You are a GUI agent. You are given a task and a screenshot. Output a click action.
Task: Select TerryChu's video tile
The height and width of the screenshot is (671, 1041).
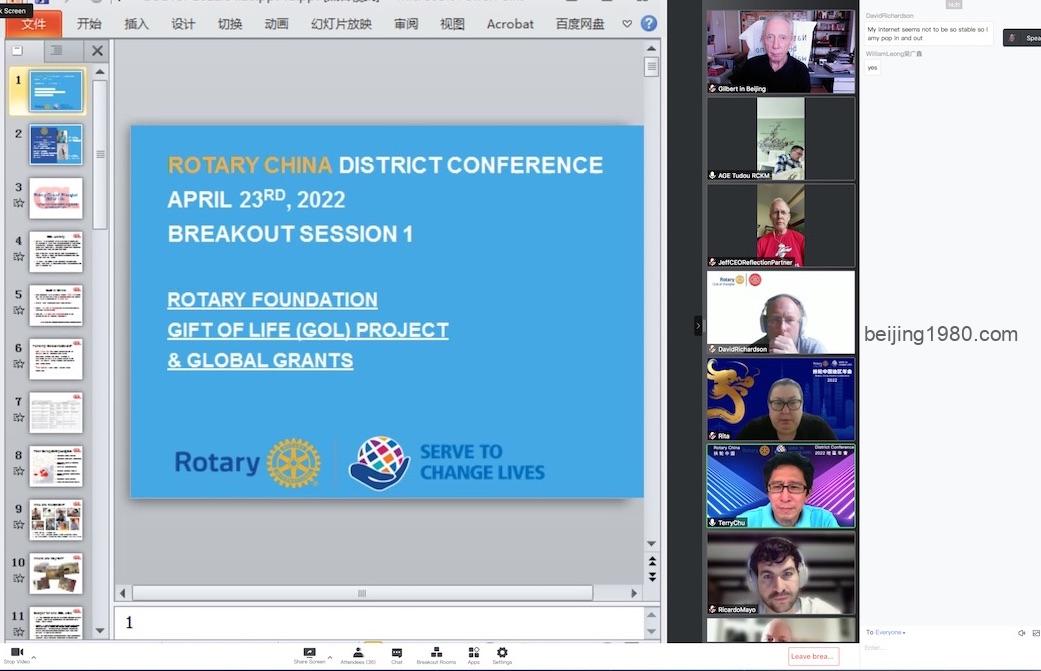click(x=781, y=486)
